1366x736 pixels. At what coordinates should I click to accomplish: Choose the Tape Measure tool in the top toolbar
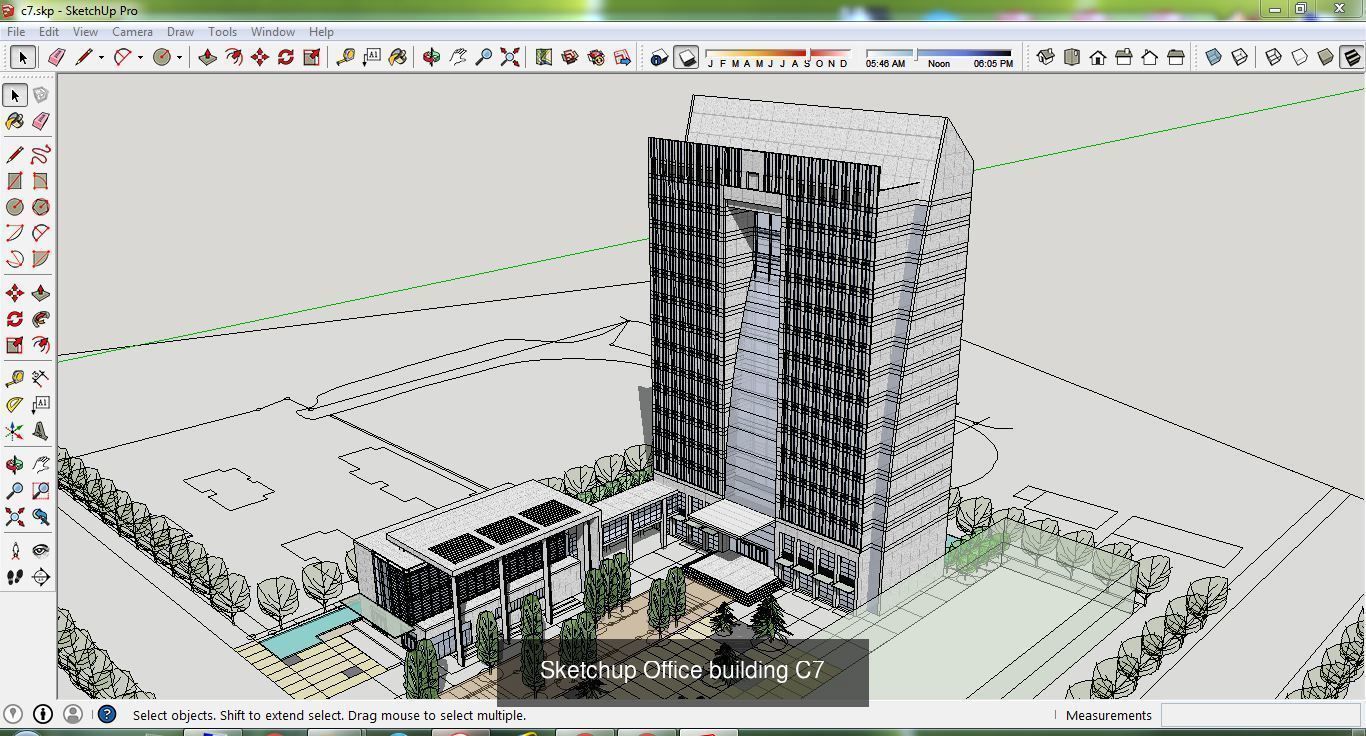coord(345,57)
